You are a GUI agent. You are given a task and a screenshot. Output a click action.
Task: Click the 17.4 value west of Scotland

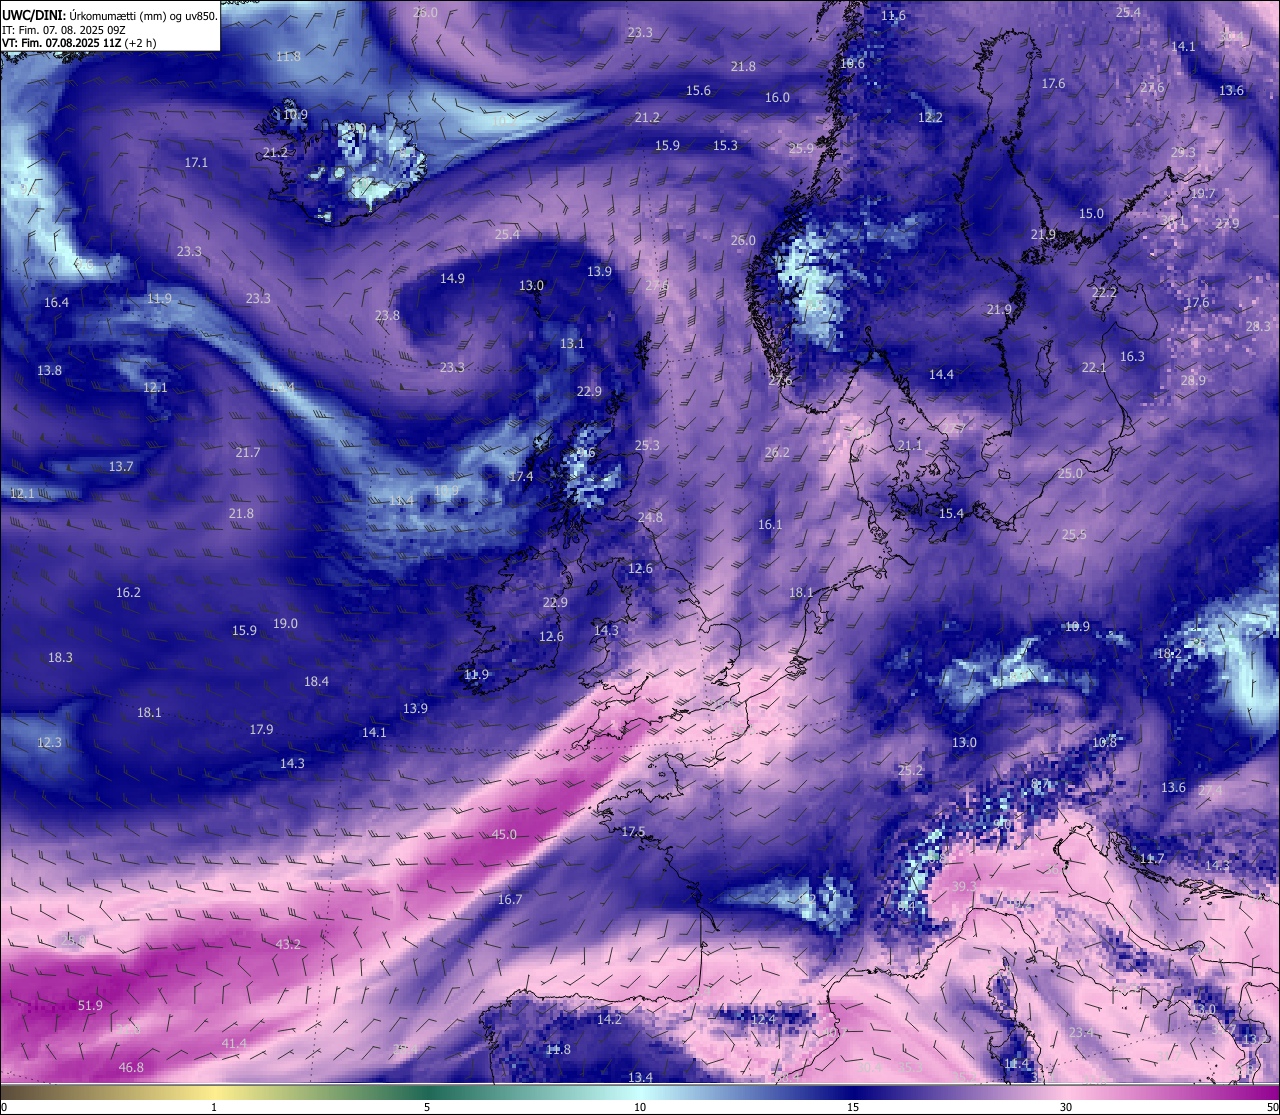[x=521, y=477]
